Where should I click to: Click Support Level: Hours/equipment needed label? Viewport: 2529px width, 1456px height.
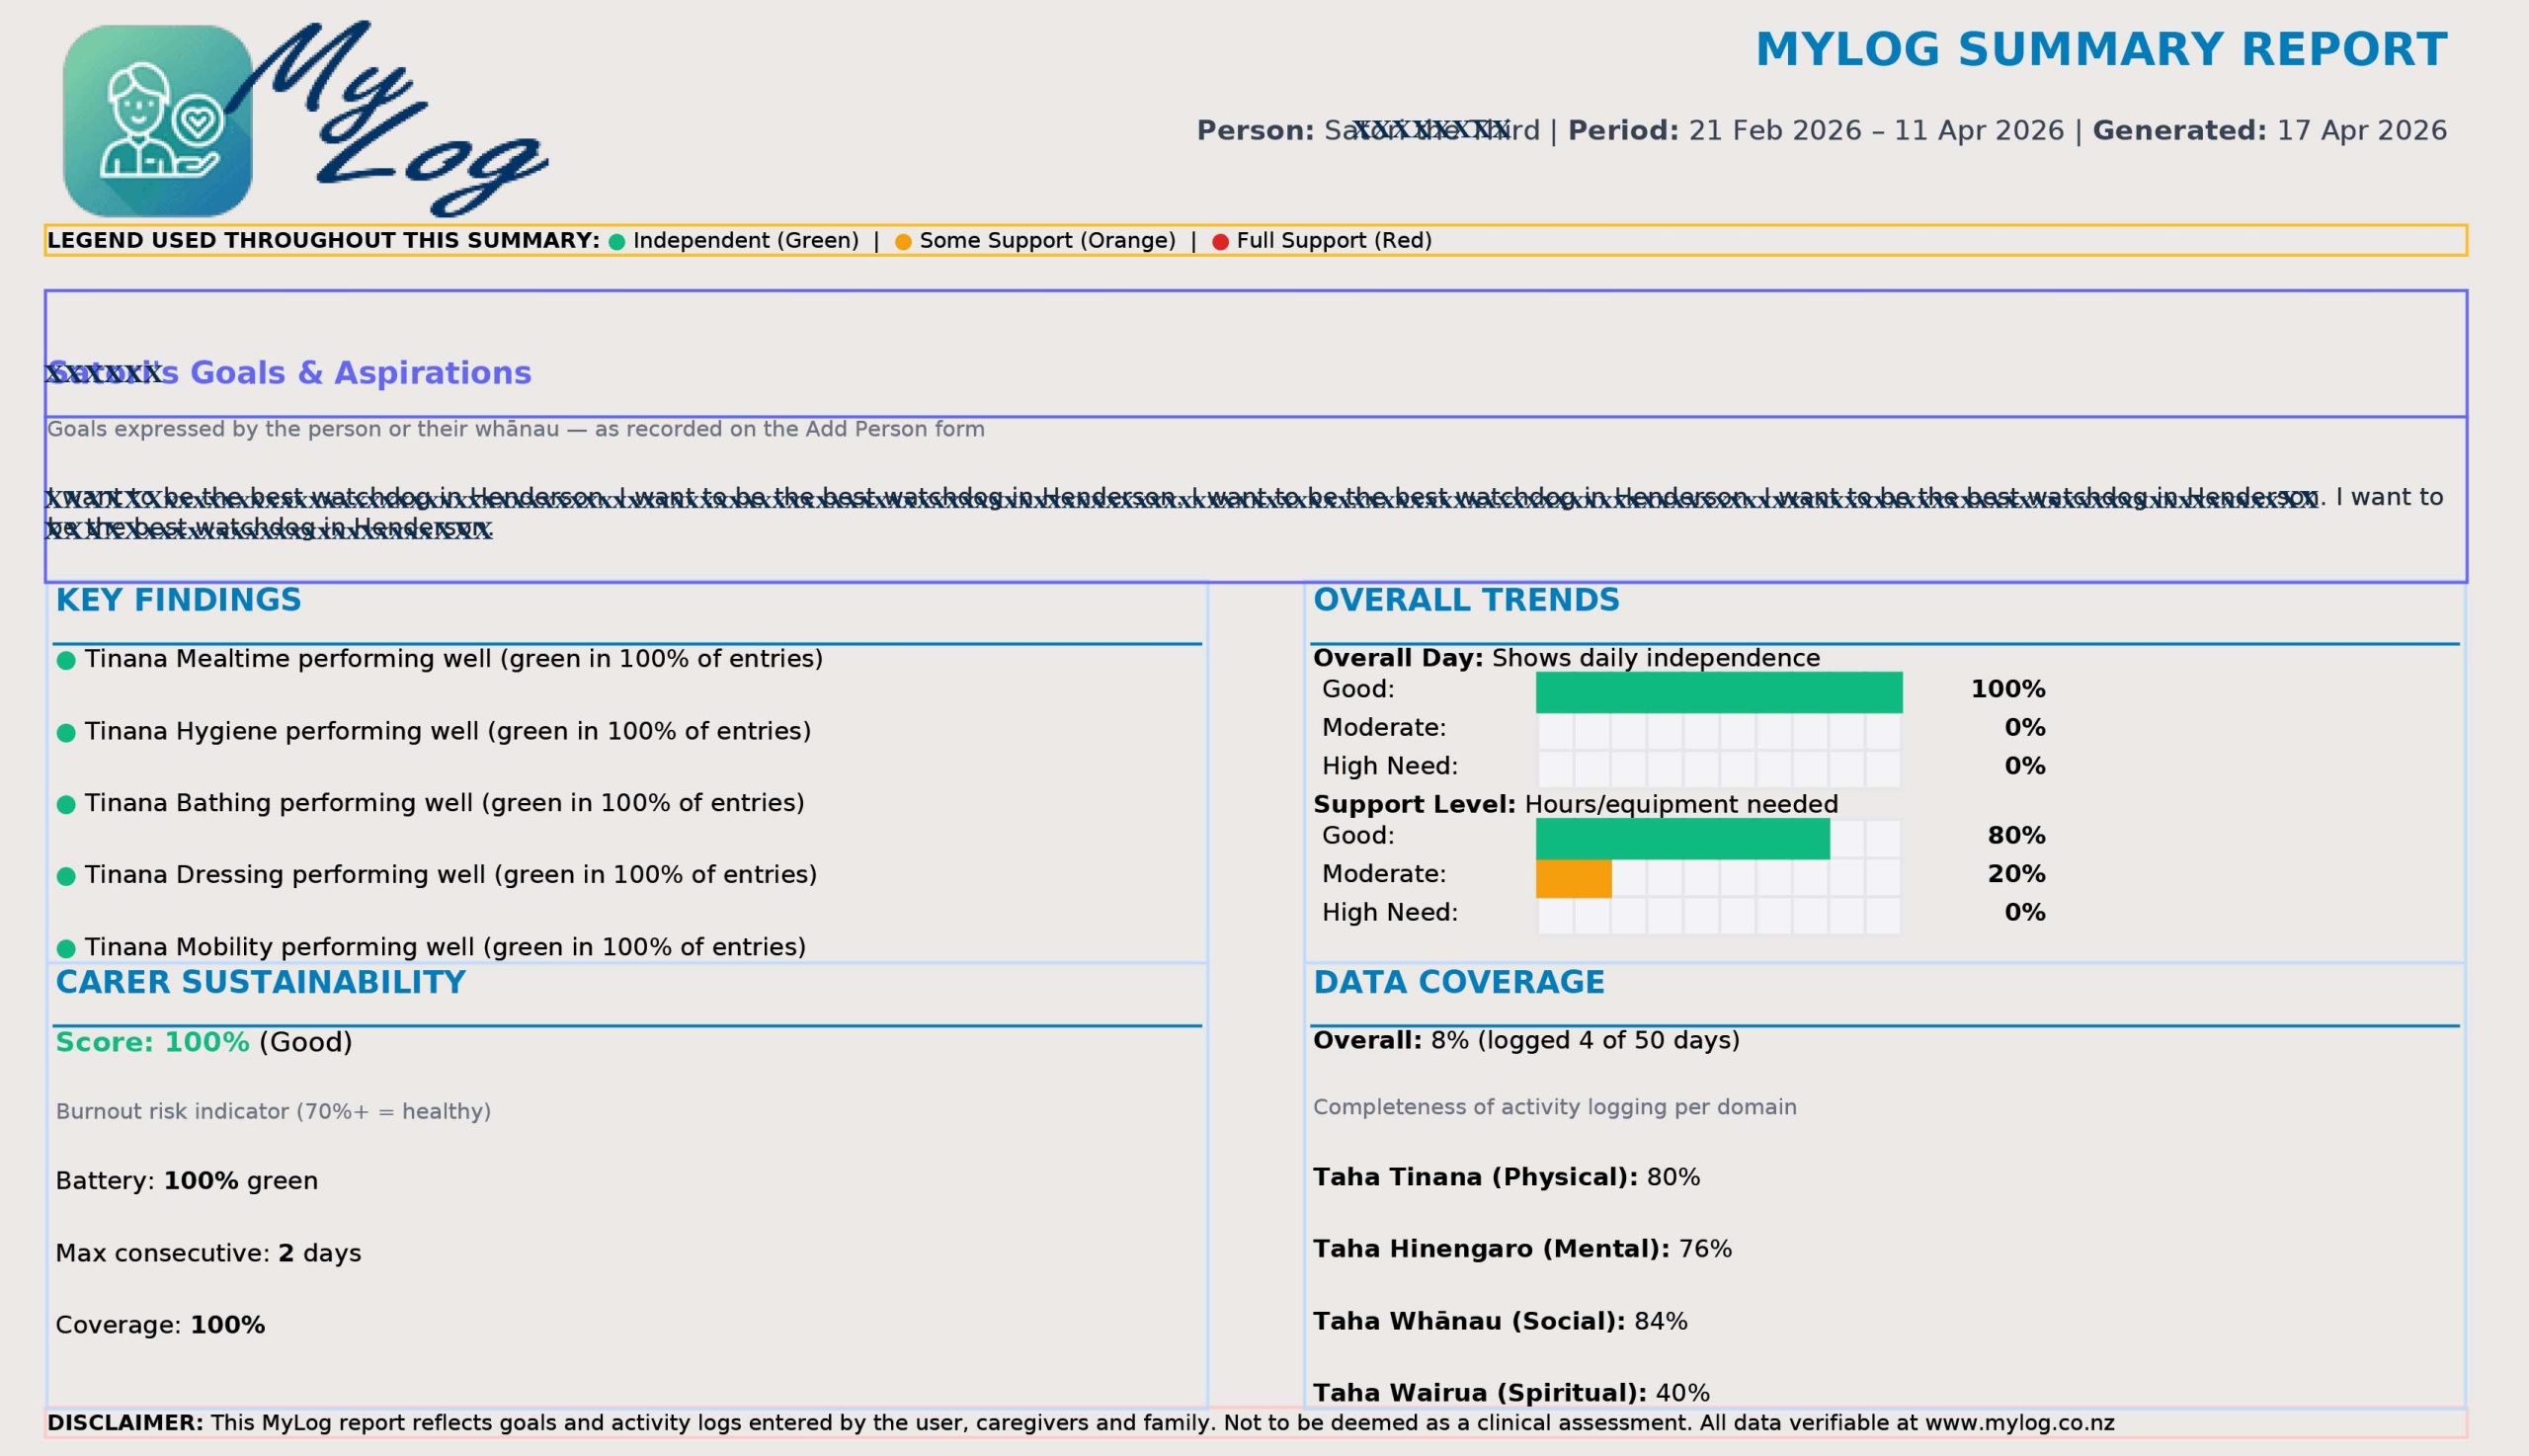(x=1576, y=804)
